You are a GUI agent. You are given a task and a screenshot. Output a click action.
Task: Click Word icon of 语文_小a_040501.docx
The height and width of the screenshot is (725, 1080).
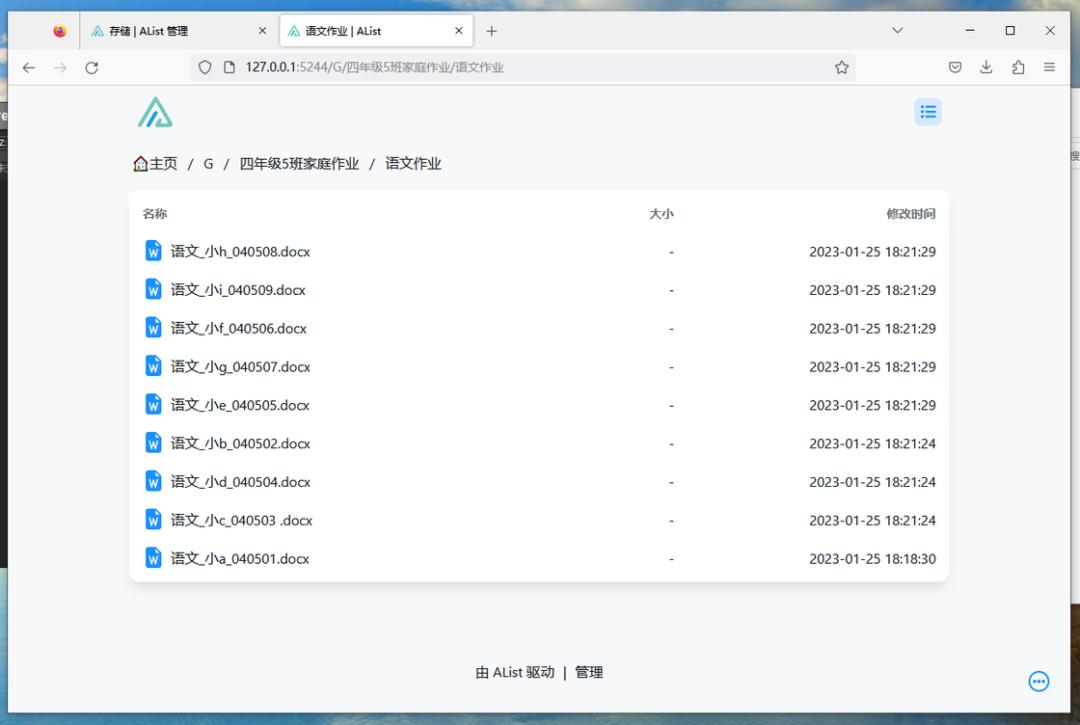pyautogui.click(x=153, y=558)
